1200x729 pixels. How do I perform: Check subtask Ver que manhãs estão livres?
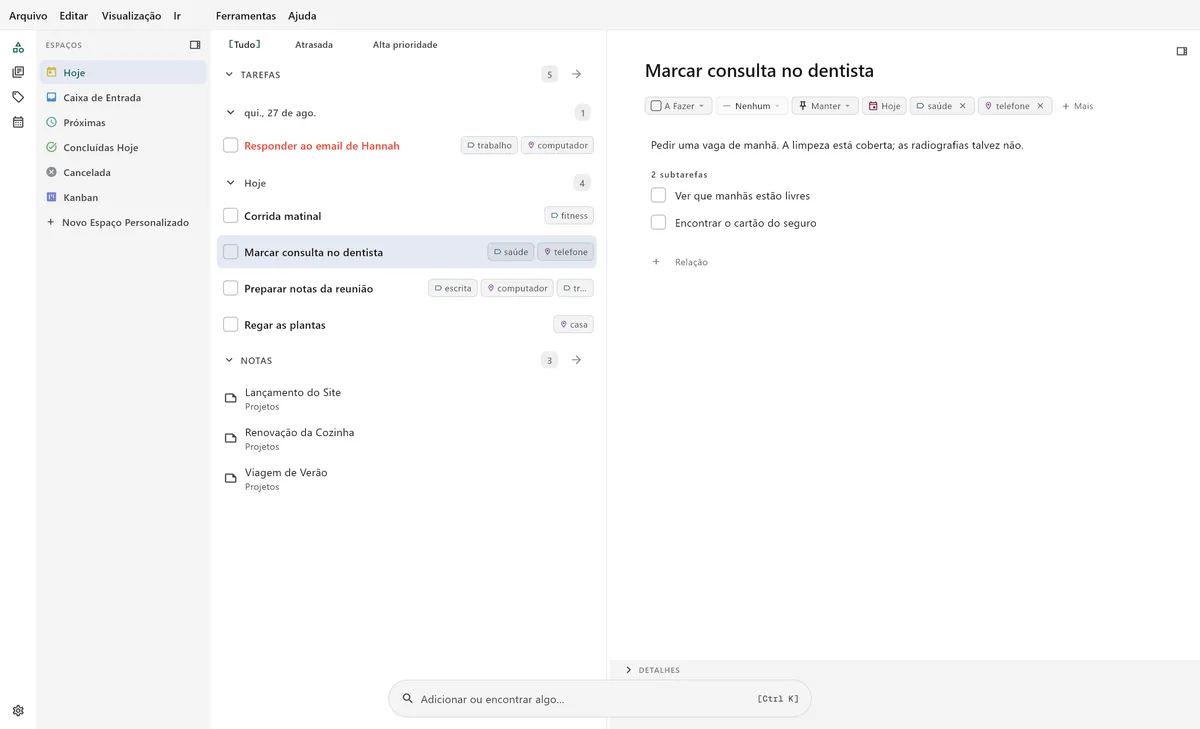pyautogui.click(x=658, y=196)
